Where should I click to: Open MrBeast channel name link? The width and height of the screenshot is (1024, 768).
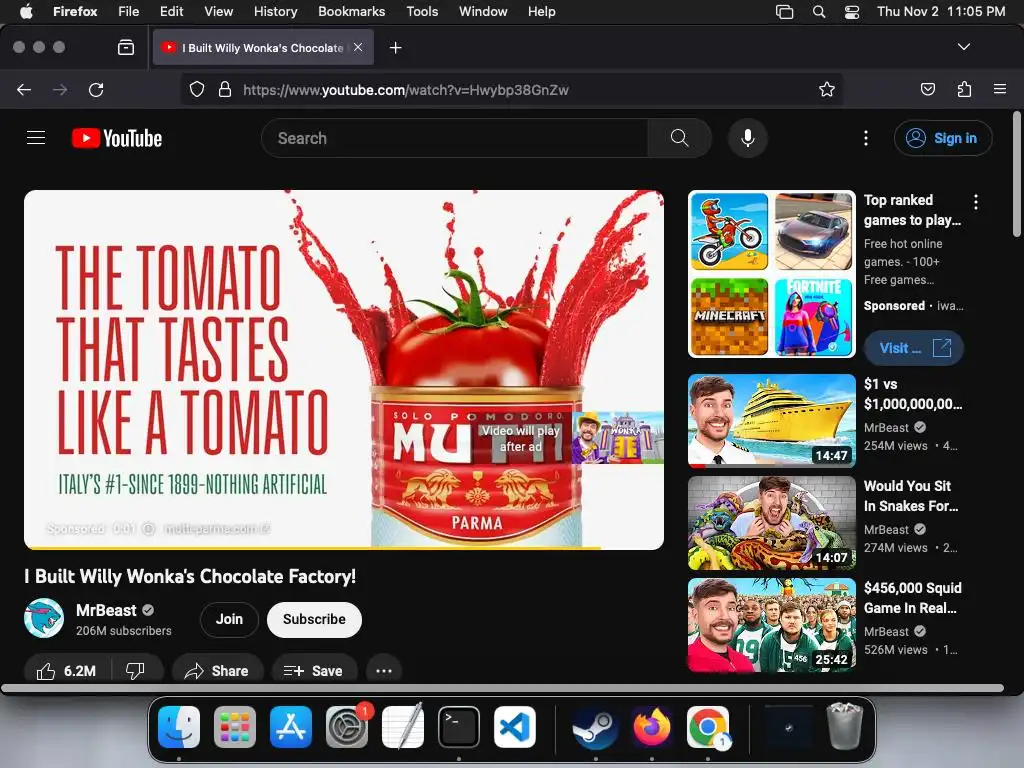(106, 610)
